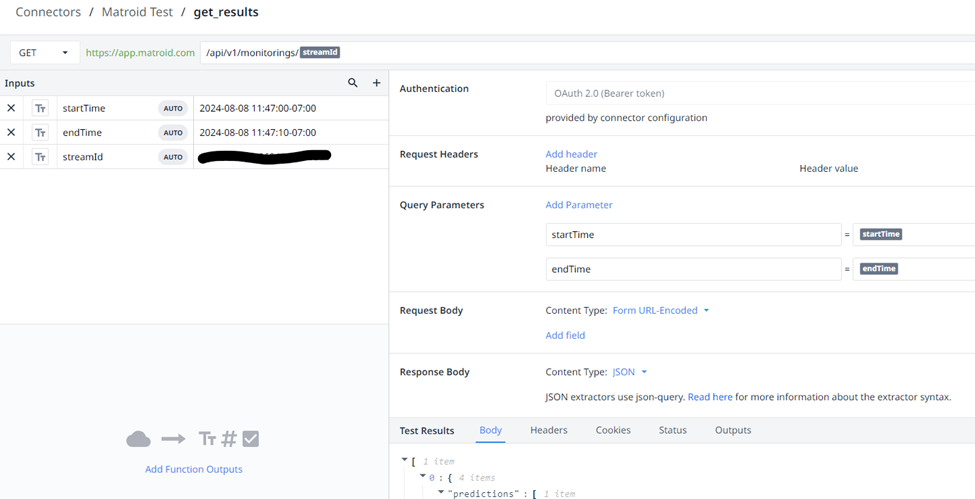Viewport: 975px width, 499px height.
Task: Toggle the AUTO badge for startTime
Action: click(173, 108)
